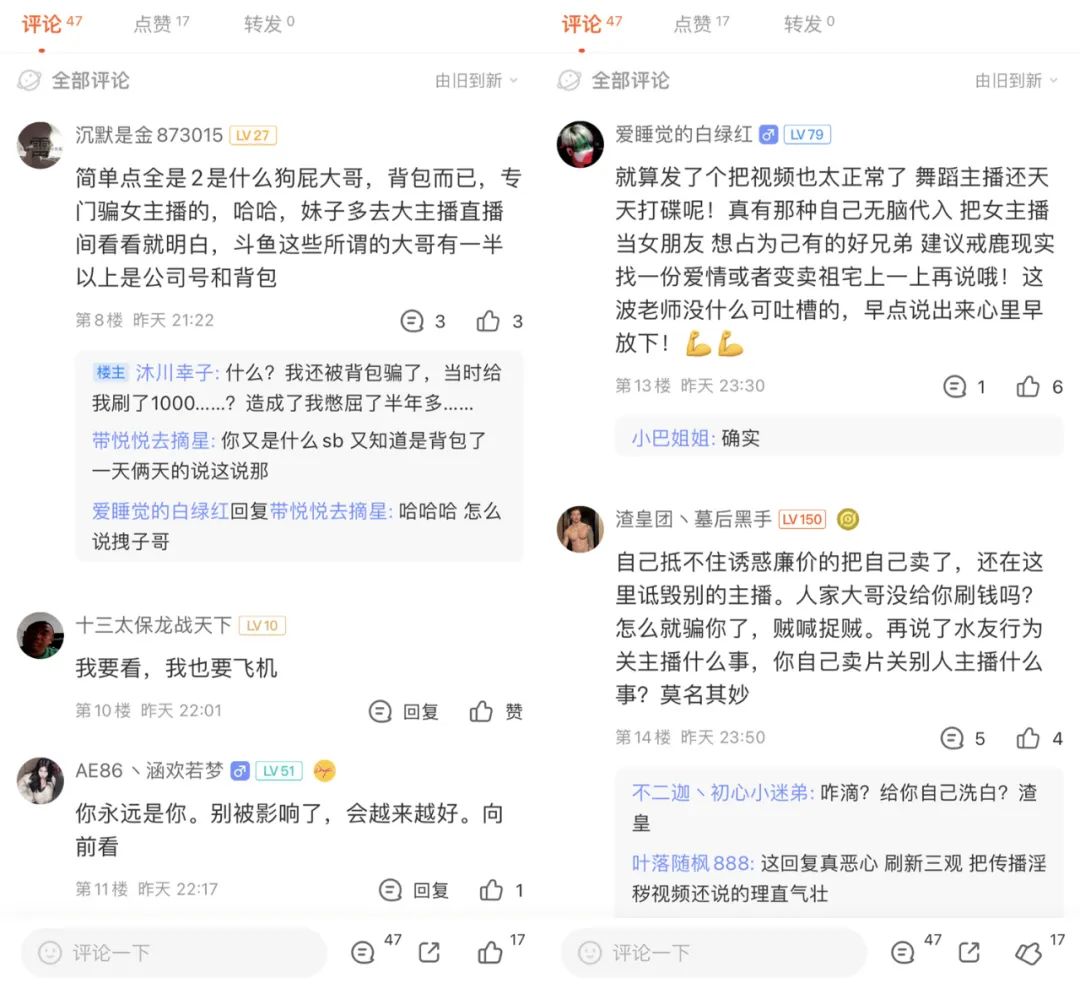
Task: Expand the 由旧到新 sort dropdown on right panel
Action: (x=1017, y=81)
